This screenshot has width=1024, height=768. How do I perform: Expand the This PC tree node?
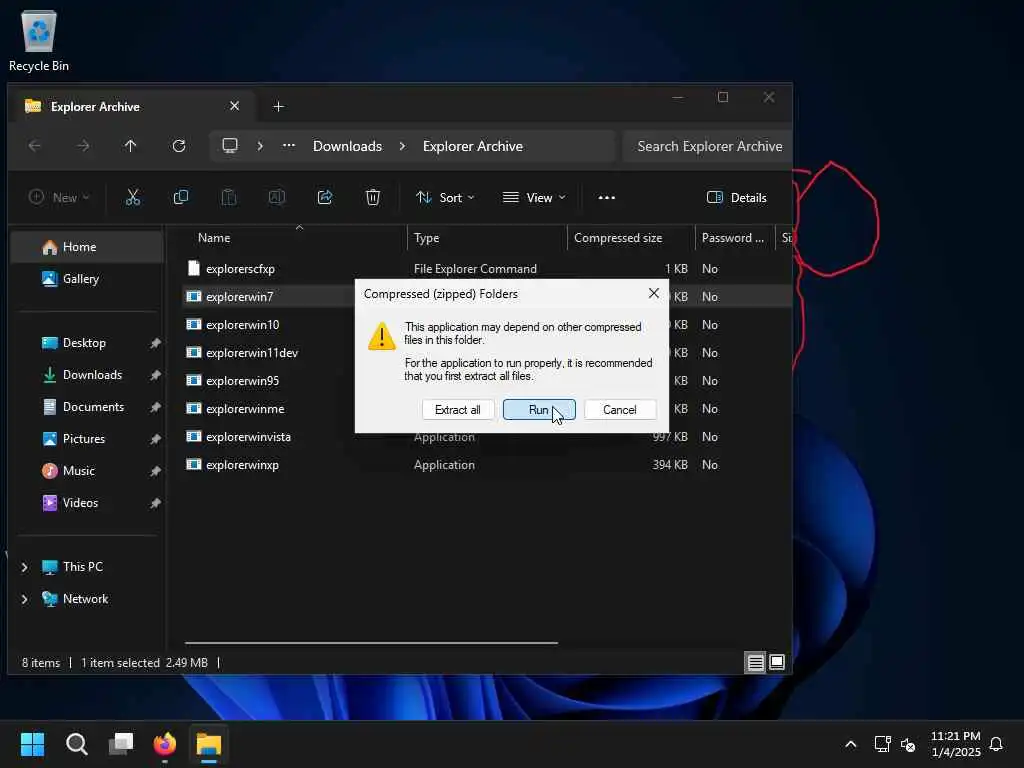click(25, 567)
